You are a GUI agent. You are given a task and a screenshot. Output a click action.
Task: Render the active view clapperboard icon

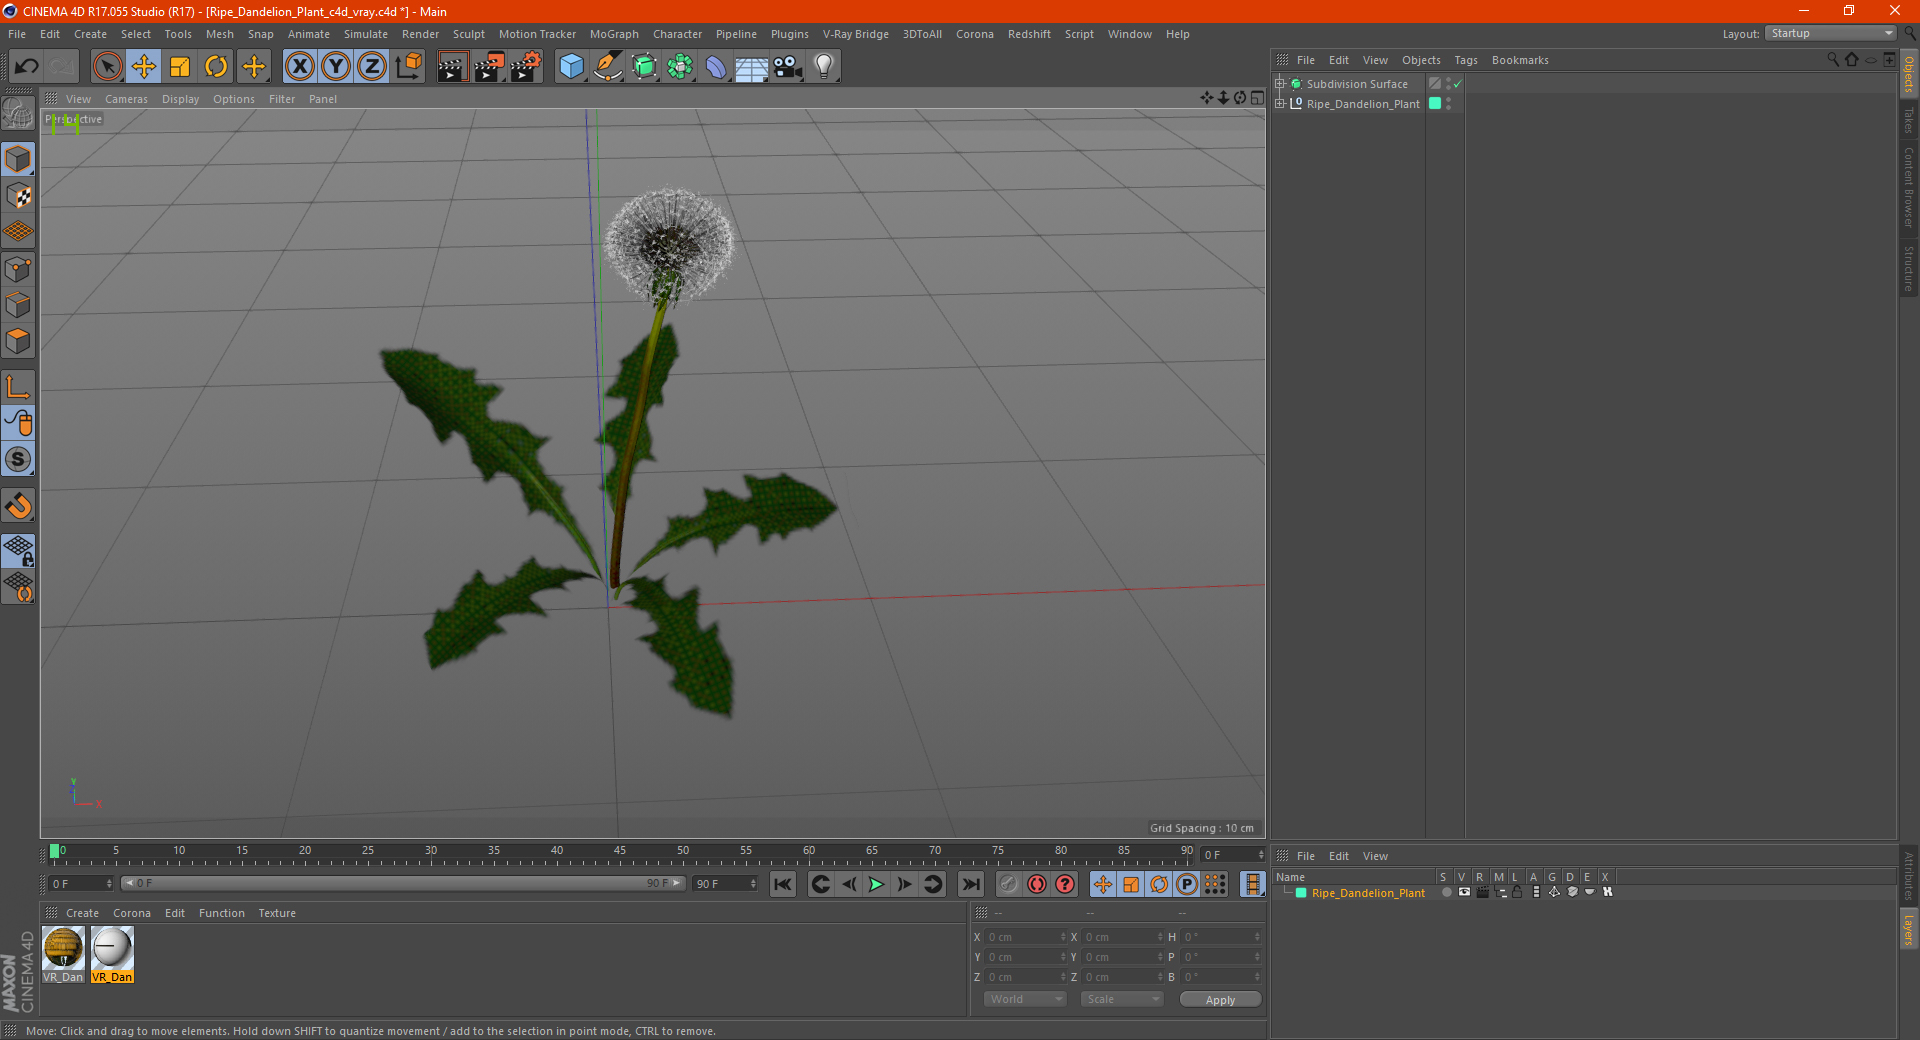tap(452, 67)
